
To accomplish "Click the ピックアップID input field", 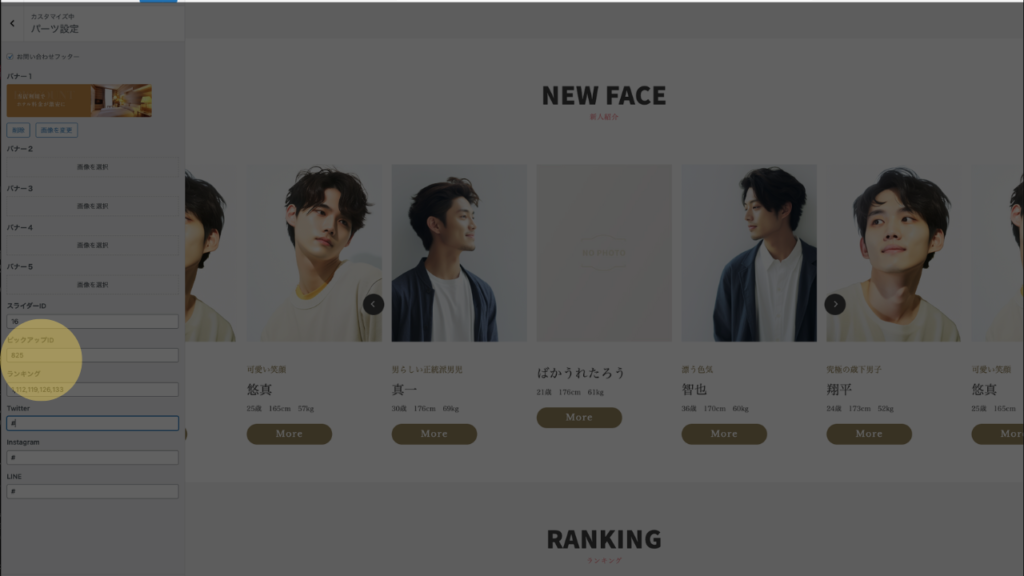I will click(92, 355).
